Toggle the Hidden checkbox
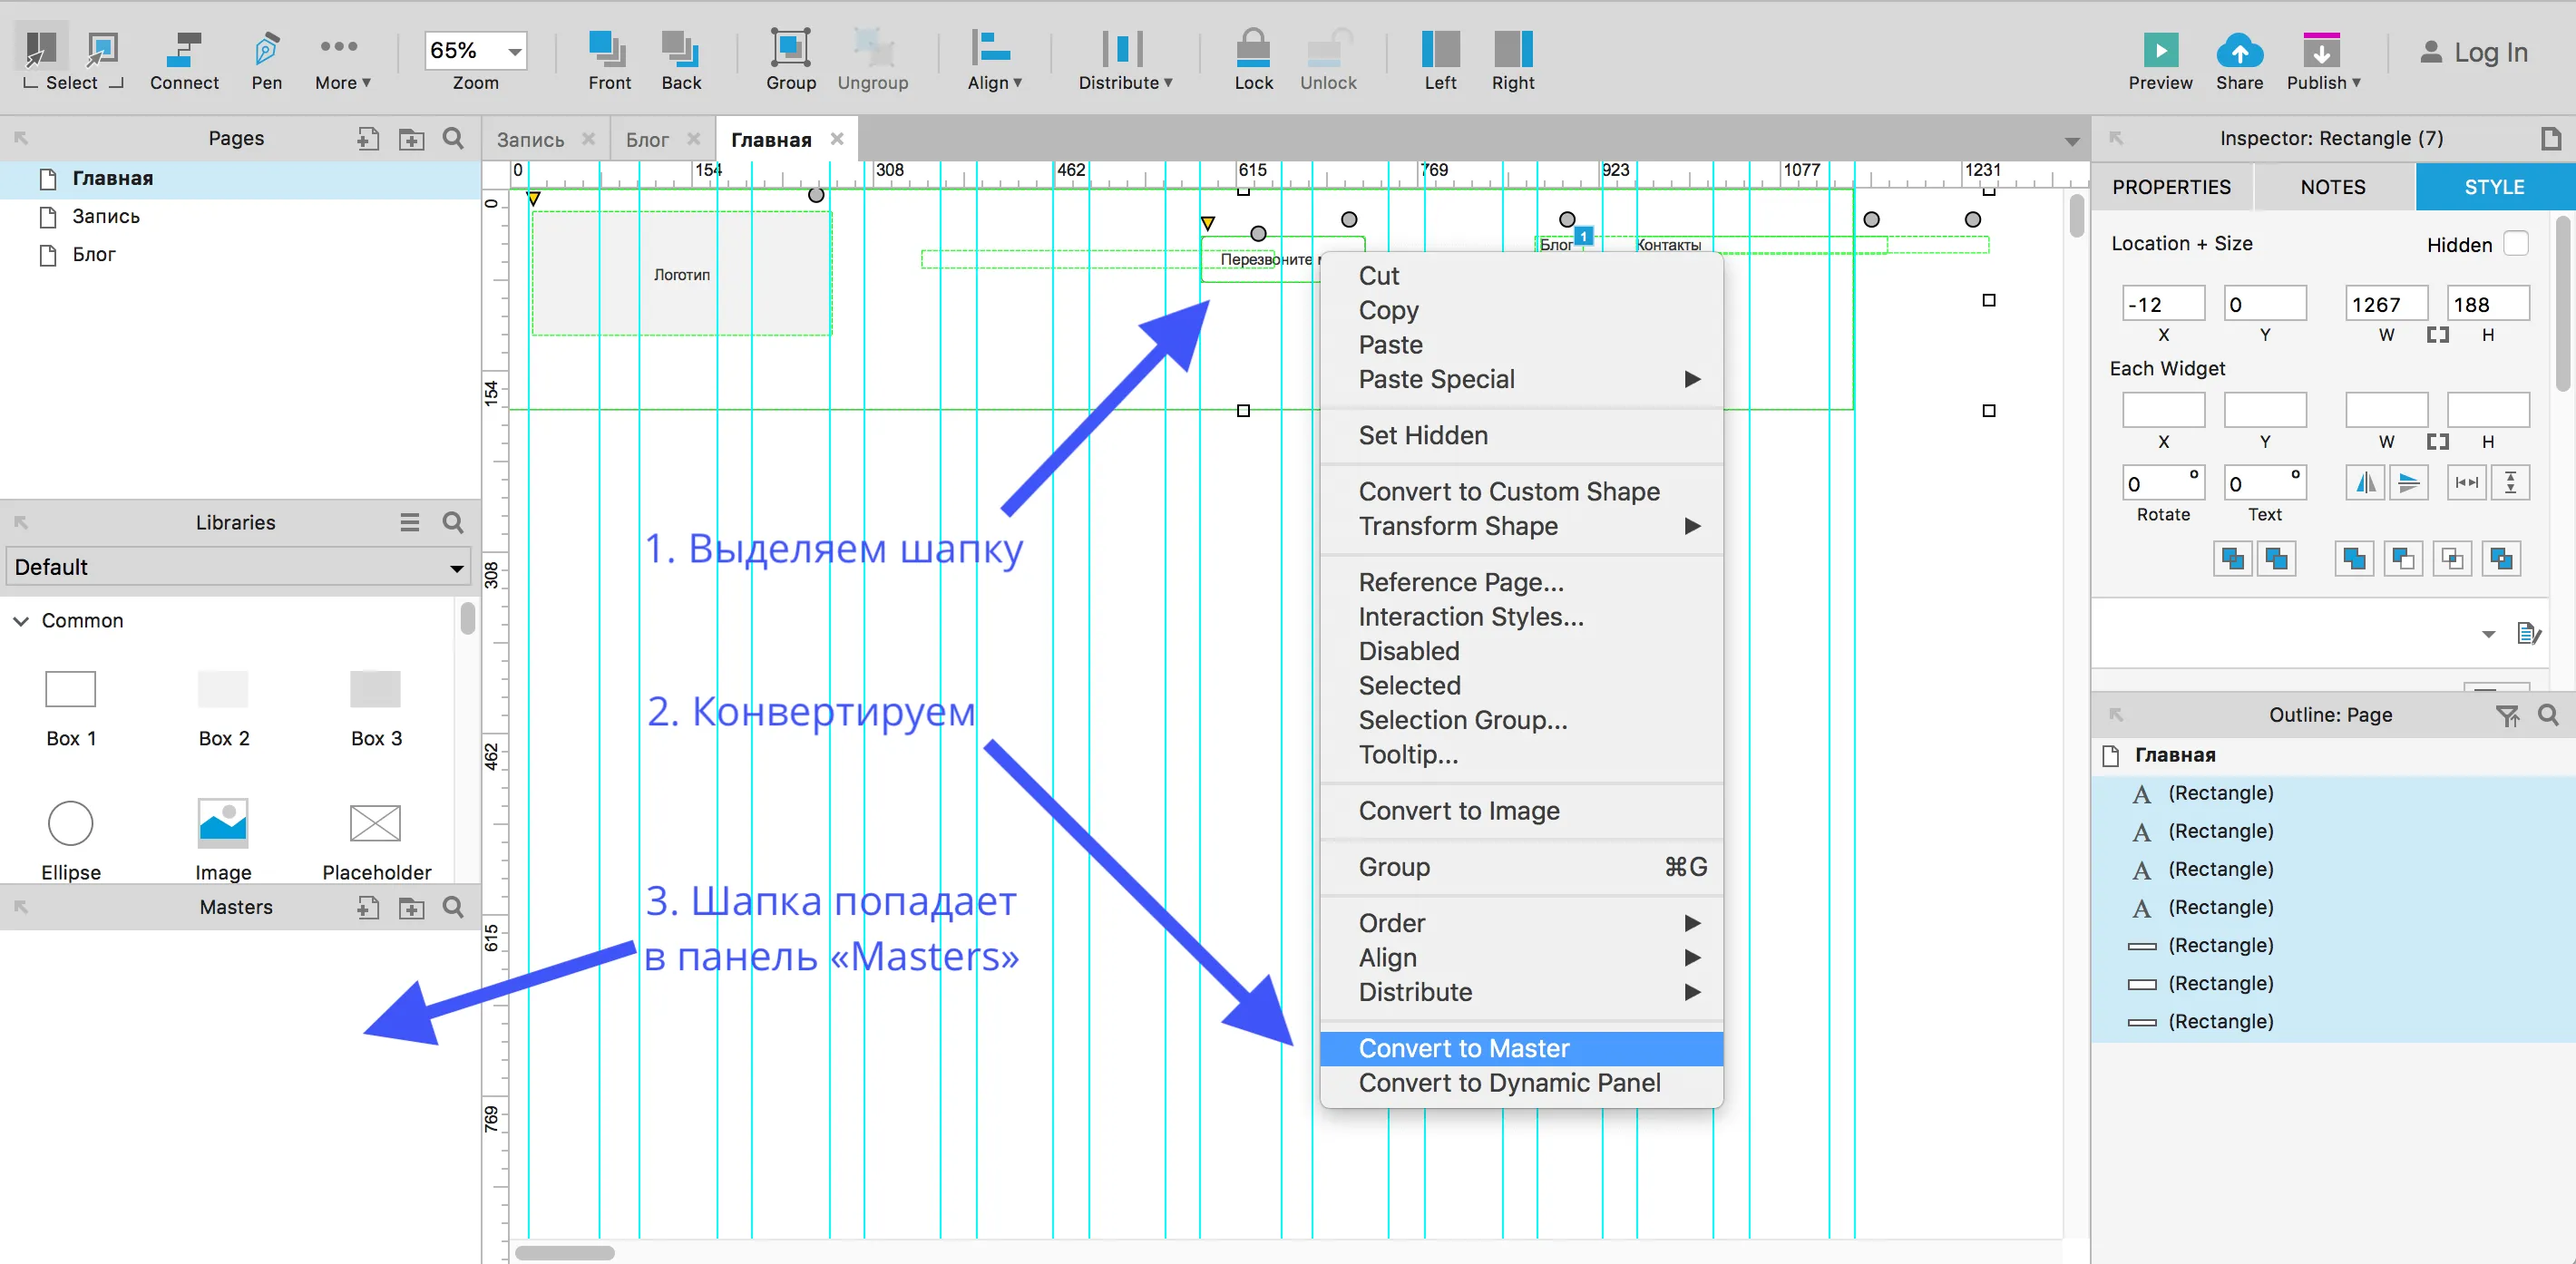Viewport: 2576px width, 1264px height. coord(2515,244)
